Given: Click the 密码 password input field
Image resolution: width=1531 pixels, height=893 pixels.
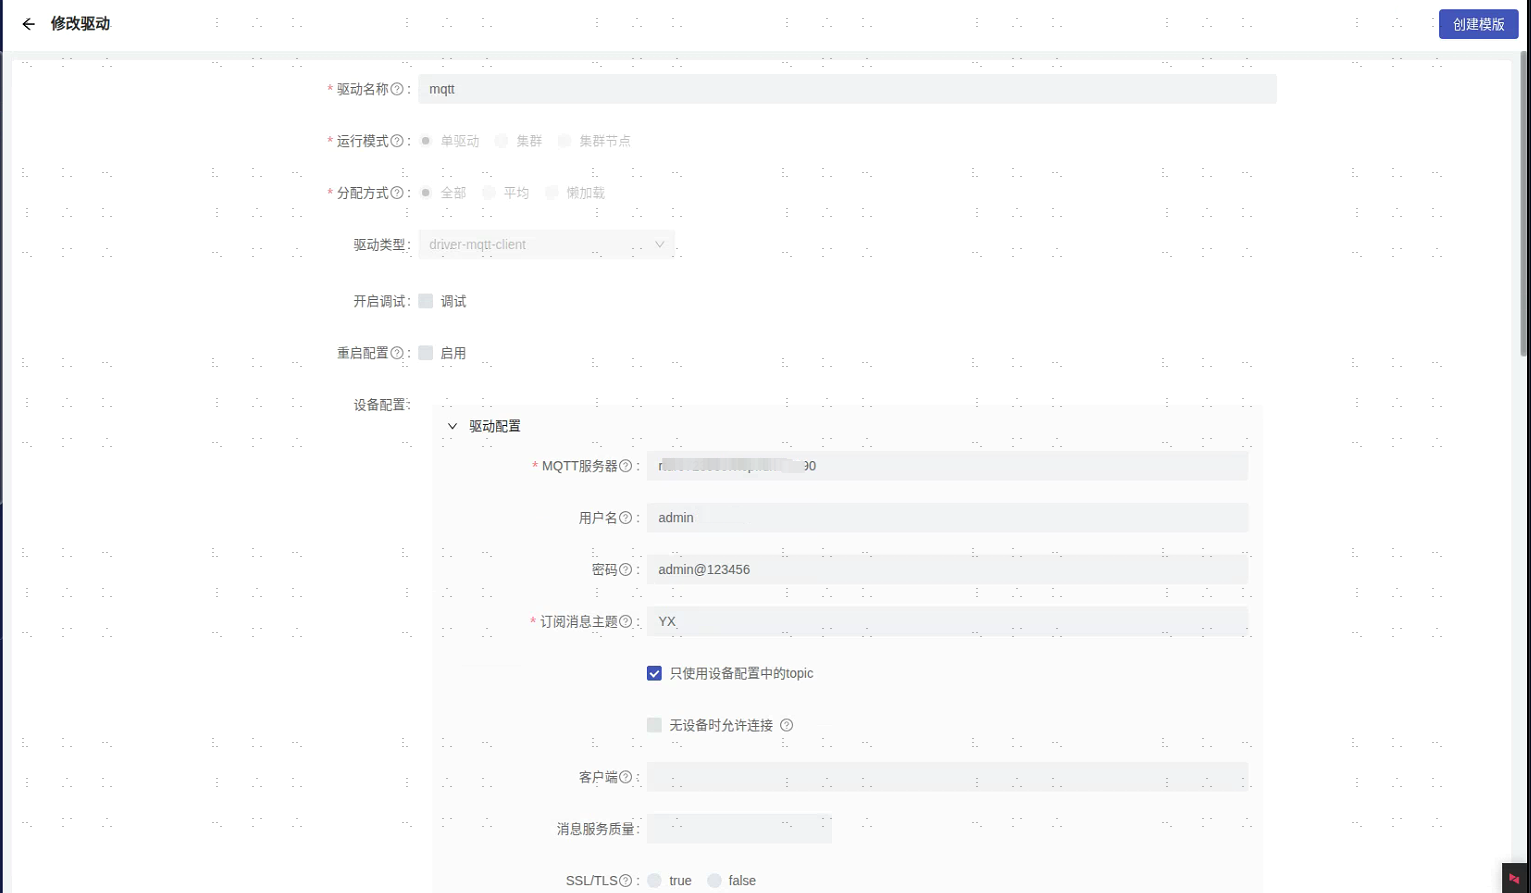Looking at the screenshot, I should [x=946, y=570].
